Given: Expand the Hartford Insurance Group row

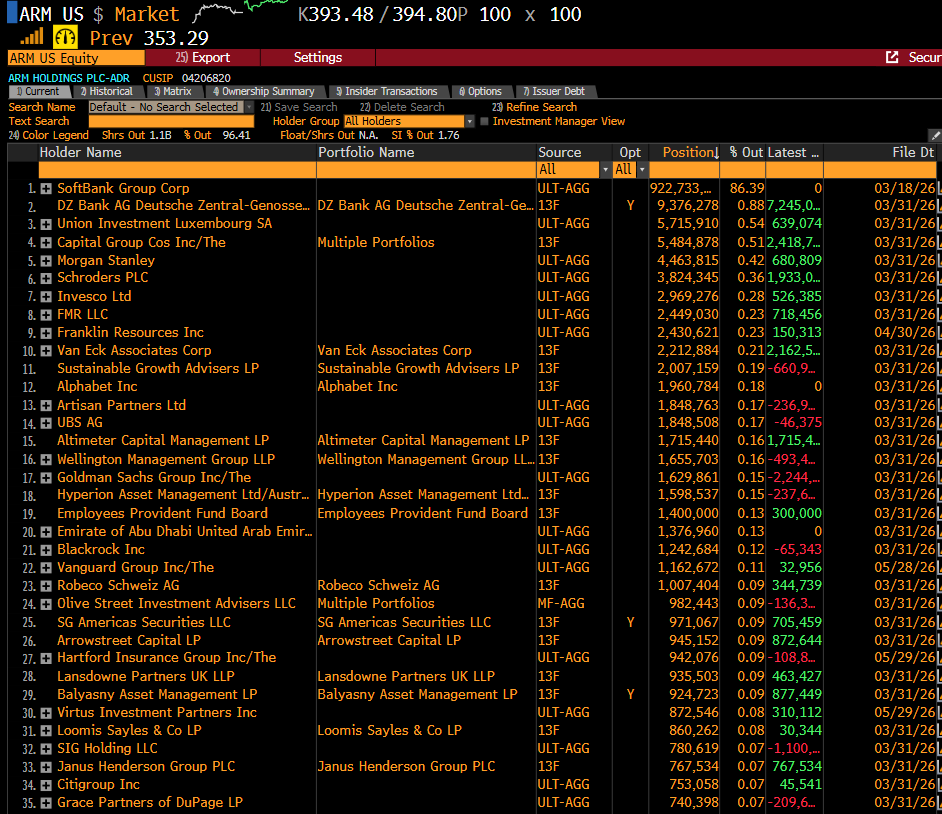Looking at the screenshot, I should [x=46, y=658].
